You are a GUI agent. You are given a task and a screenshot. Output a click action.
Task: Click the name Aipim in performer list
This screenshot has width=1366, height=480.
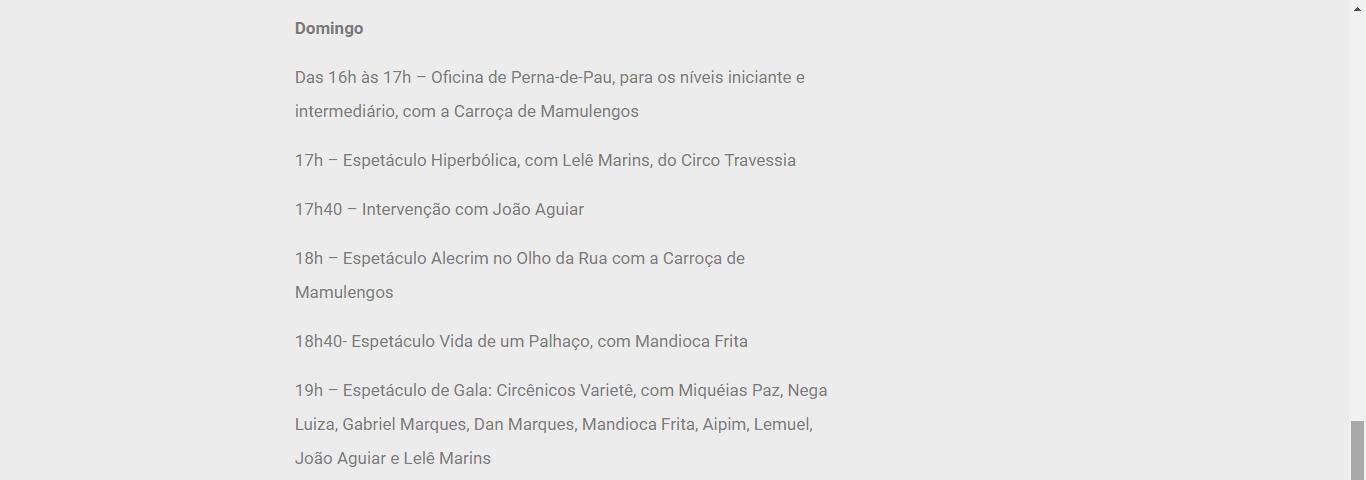724,424
